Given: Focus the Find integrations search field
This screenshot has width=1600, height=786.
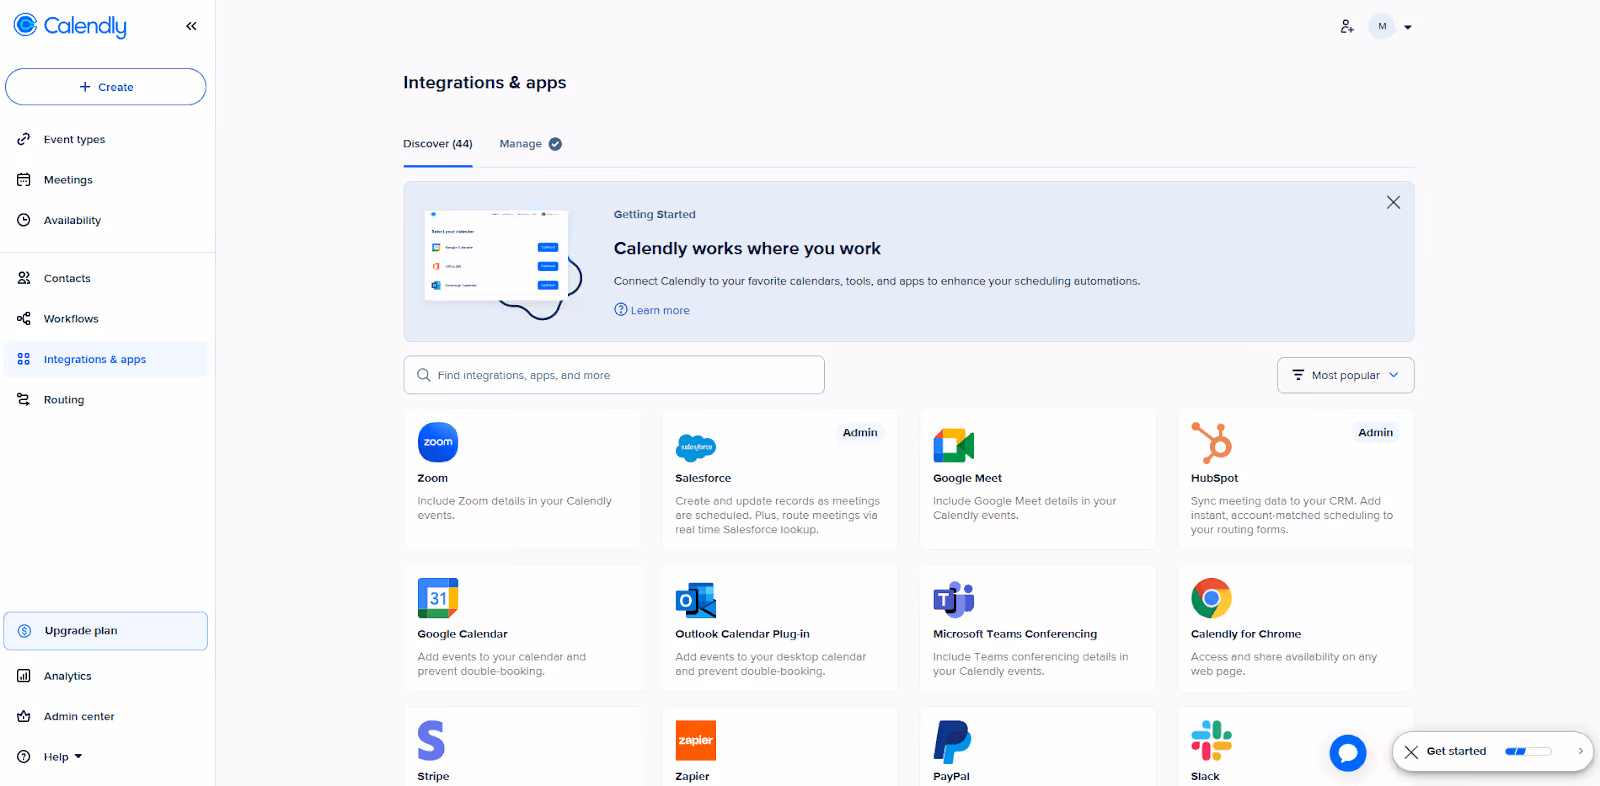Looking at the screenshot, I should coord(614,375).
